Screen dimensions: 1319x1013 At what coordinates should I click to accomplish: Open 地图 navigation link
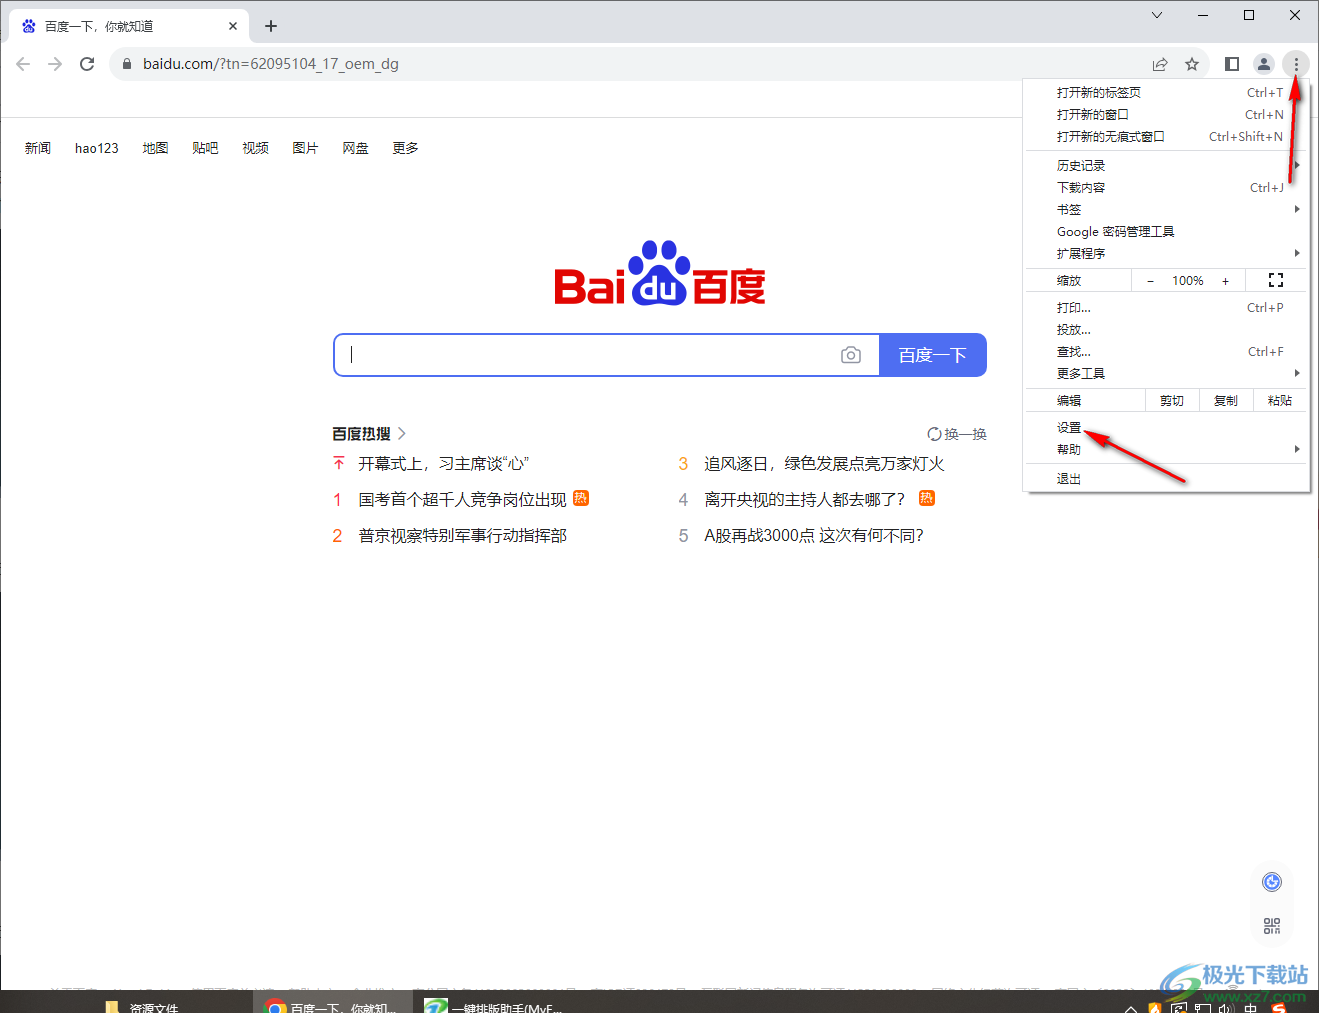[x=155, y=148]
